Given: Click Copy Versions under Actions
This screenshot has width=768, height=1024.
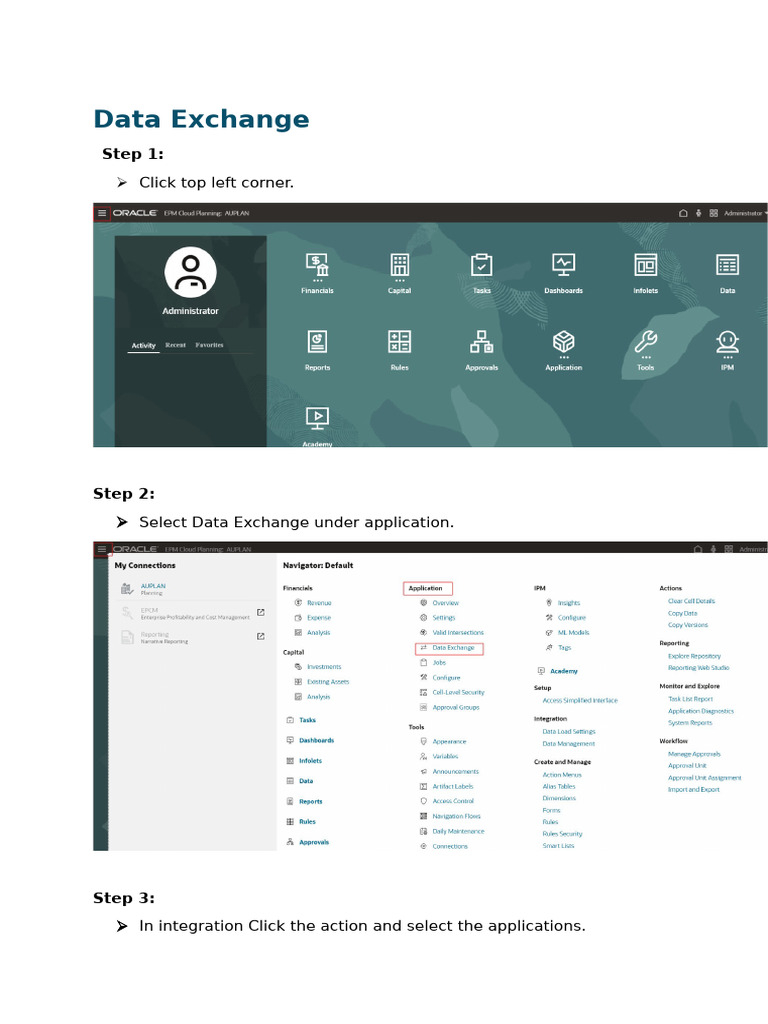Looking at the screenshot, I should pos(688,625).
